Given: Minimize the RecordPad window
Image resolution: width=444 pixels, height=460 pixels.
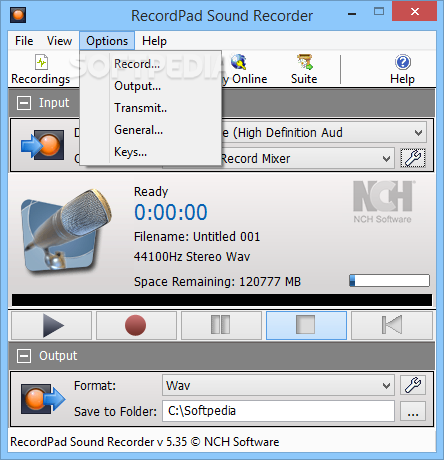Looking at the screenshot, I should pyautogui.click(x=352, y=13).
